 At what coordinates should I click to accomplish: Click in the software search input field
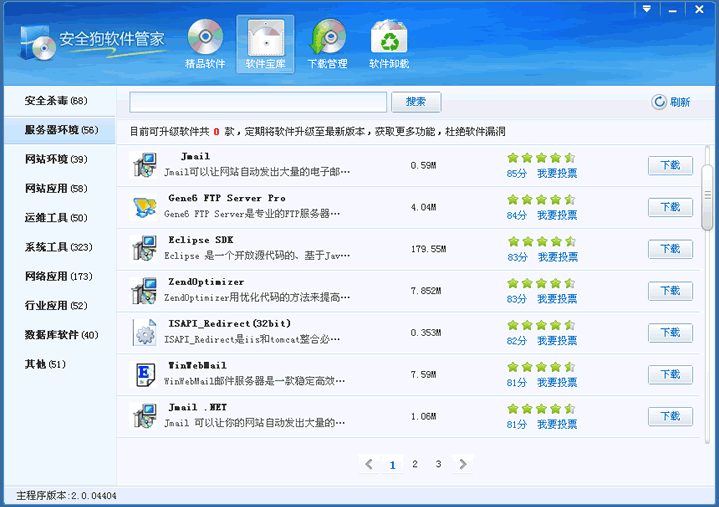tap(258, 102)
